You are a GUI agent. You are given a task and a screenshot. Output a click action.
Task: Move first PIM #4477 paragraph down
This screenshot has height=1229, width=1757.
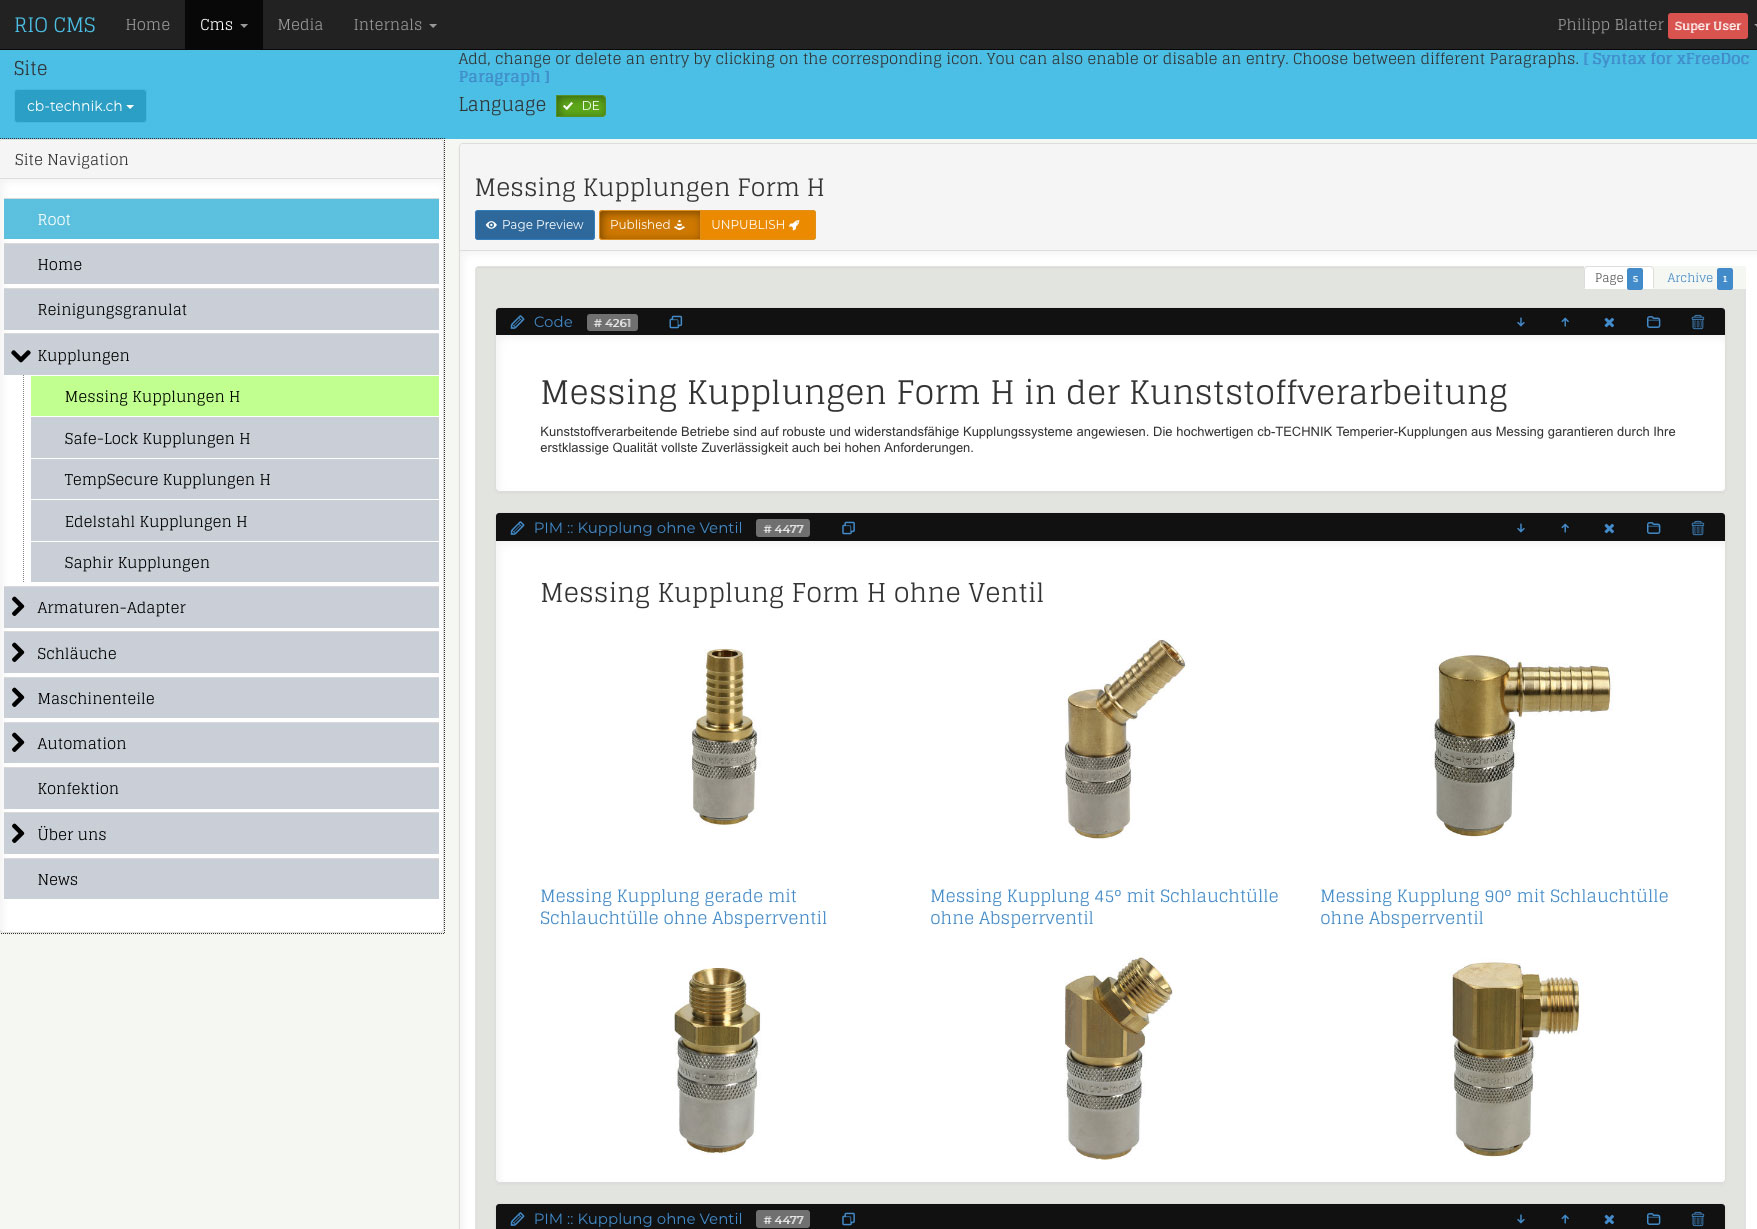coord(1521,528)
